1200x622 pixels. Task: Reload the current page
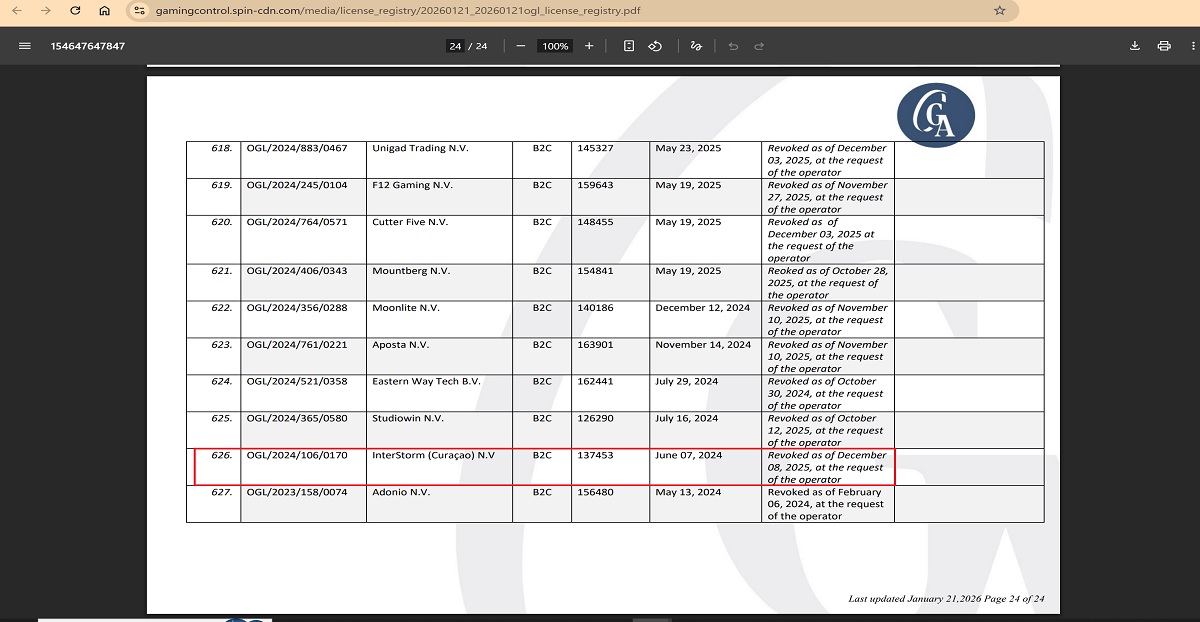coord(75,11)
